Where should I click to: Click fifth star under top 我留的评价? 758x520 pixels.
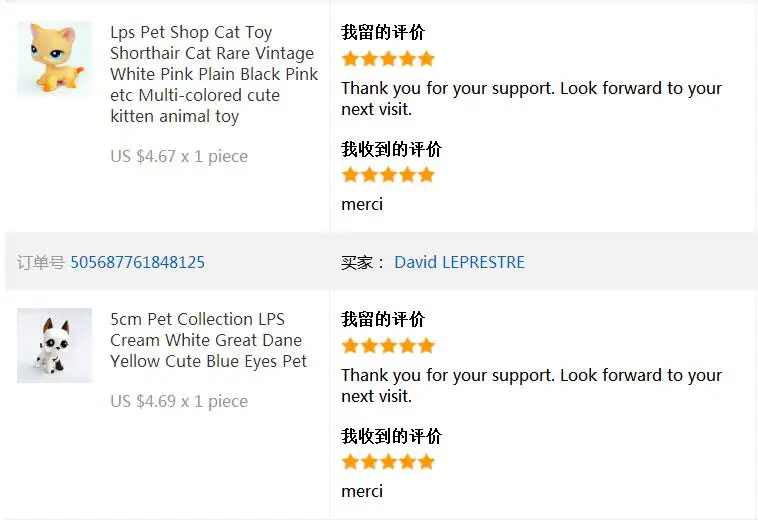(426, 59)
